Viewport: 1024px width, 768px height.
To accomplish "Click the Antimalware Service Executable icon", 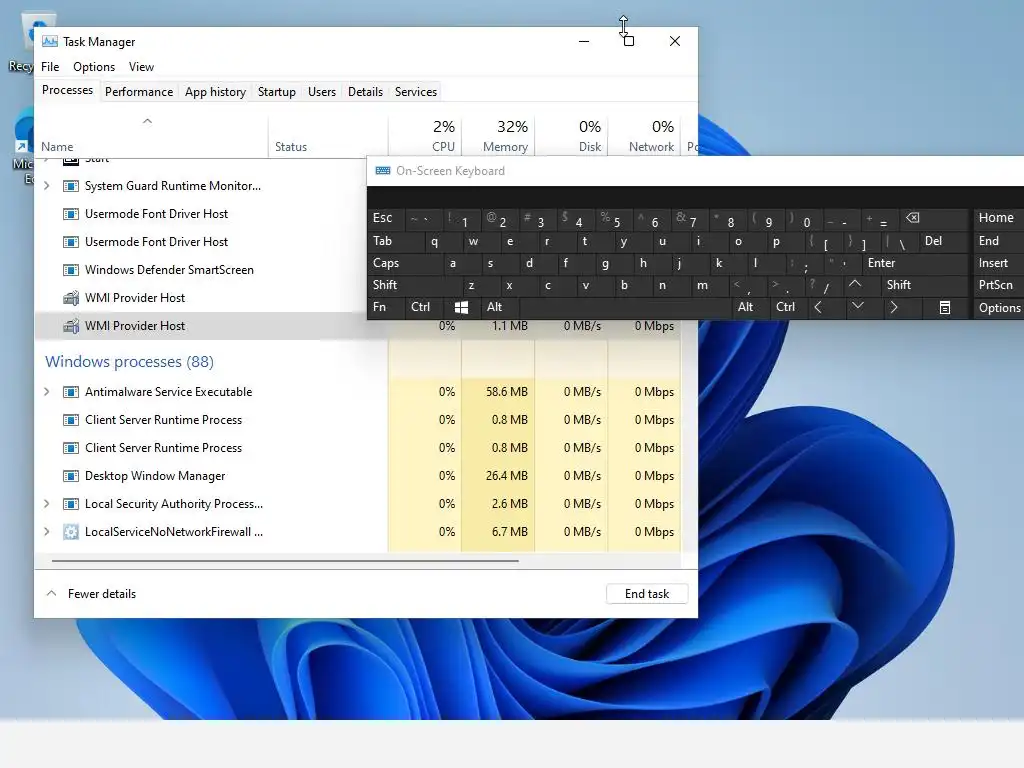I will pos(71,392).
